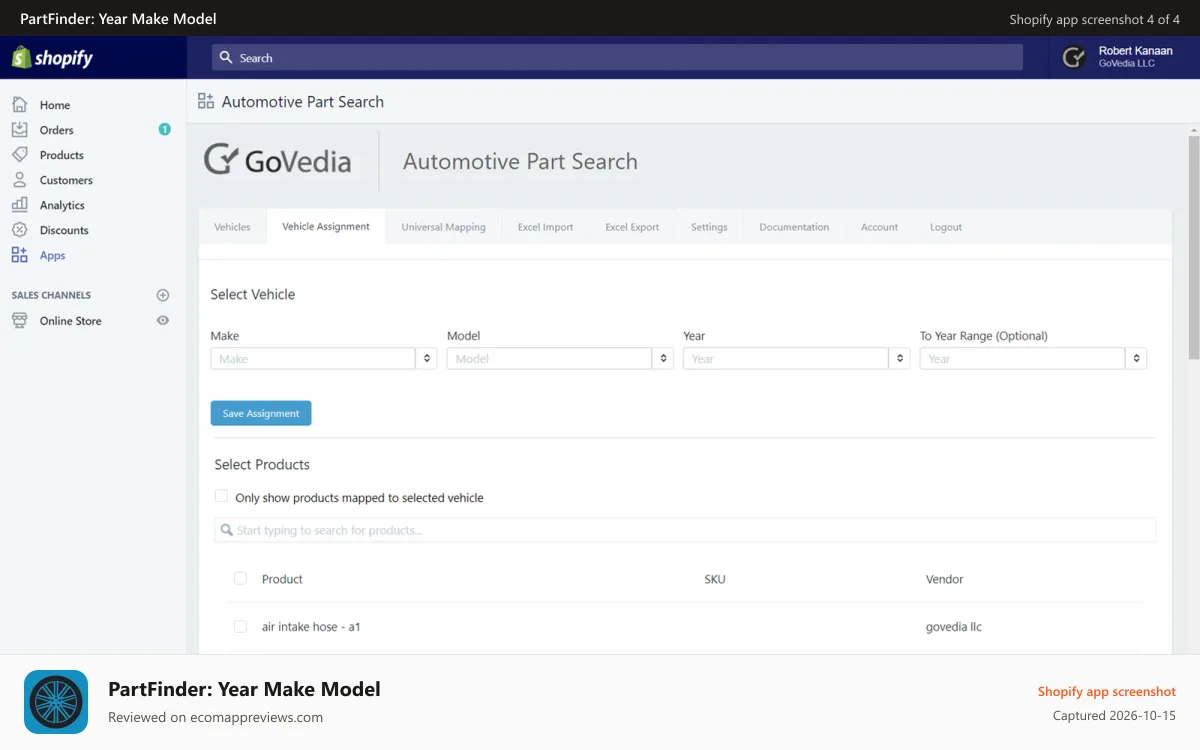Click the magnifier icon in top search bar
The height and width of the screenshot is (750, 1200).
coord(226,58)
